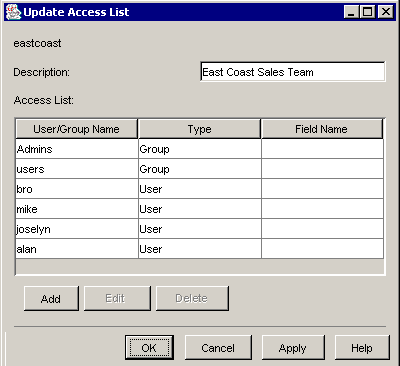400x366 pixels.
Task: Click the application icon in title bar
Action: coord(13,12)
